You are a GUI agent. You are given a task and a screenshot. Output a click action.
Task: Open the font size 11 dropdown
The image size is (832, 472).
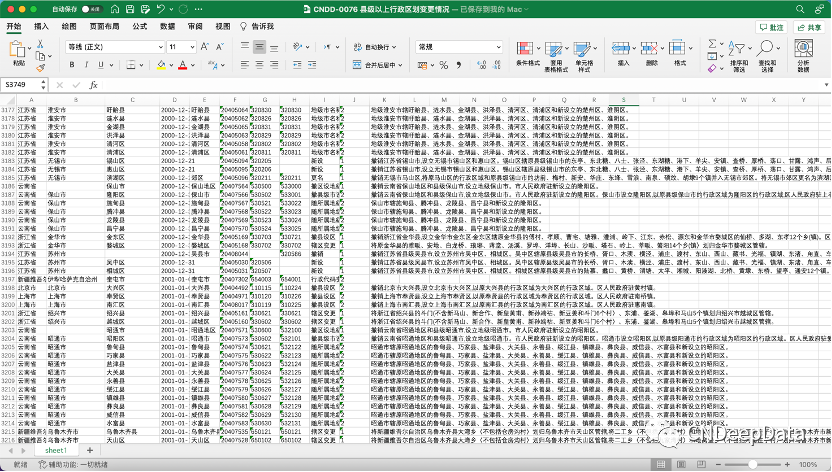pos(192,47)
